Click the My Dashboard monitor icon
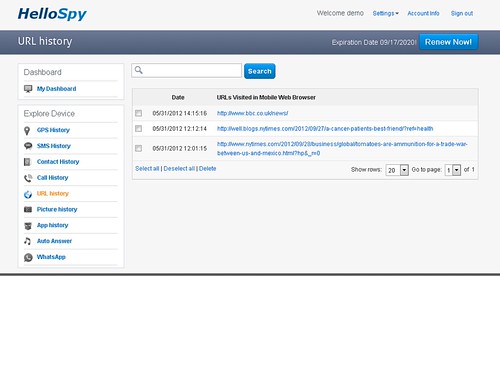Screen dimensions: 500x369 click(x=28, y=89)
